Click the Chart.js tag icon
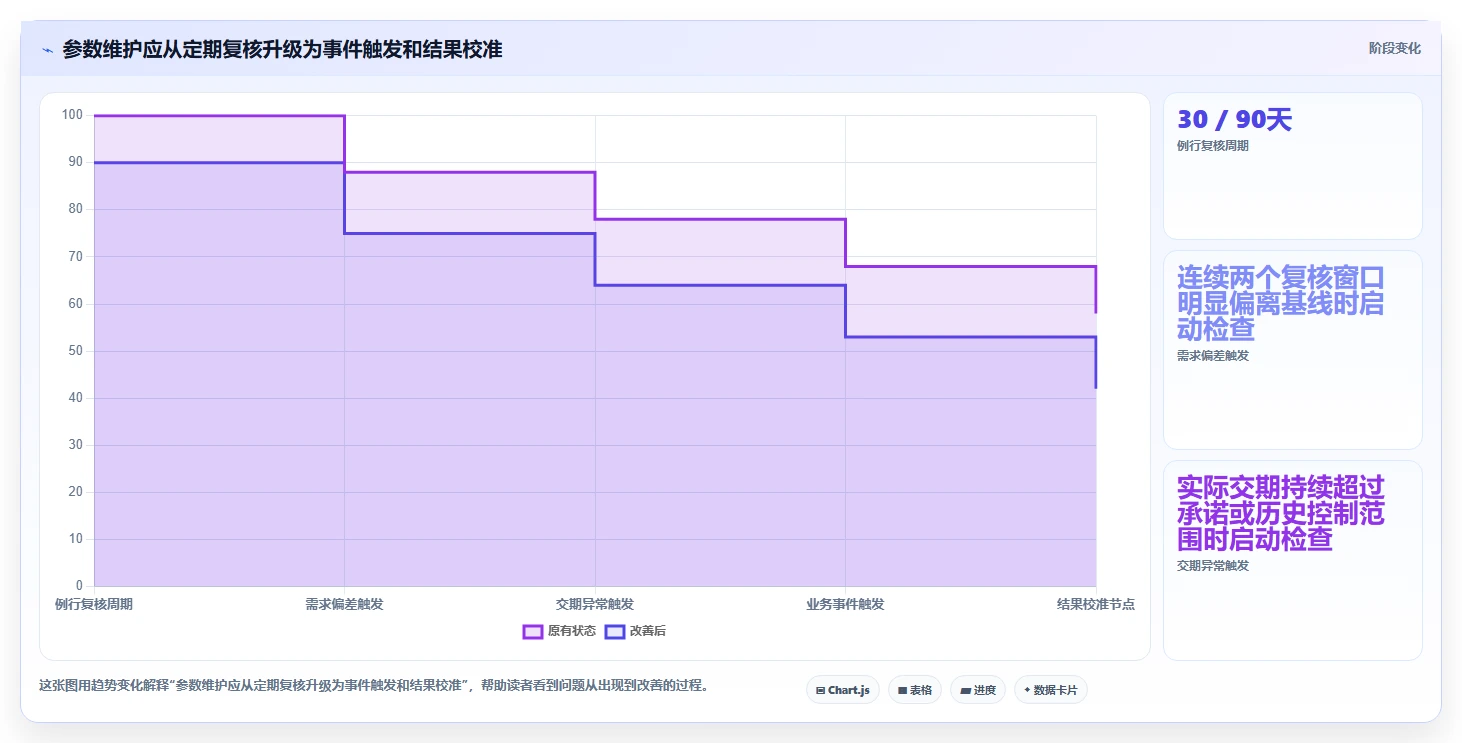 point(820,690)
